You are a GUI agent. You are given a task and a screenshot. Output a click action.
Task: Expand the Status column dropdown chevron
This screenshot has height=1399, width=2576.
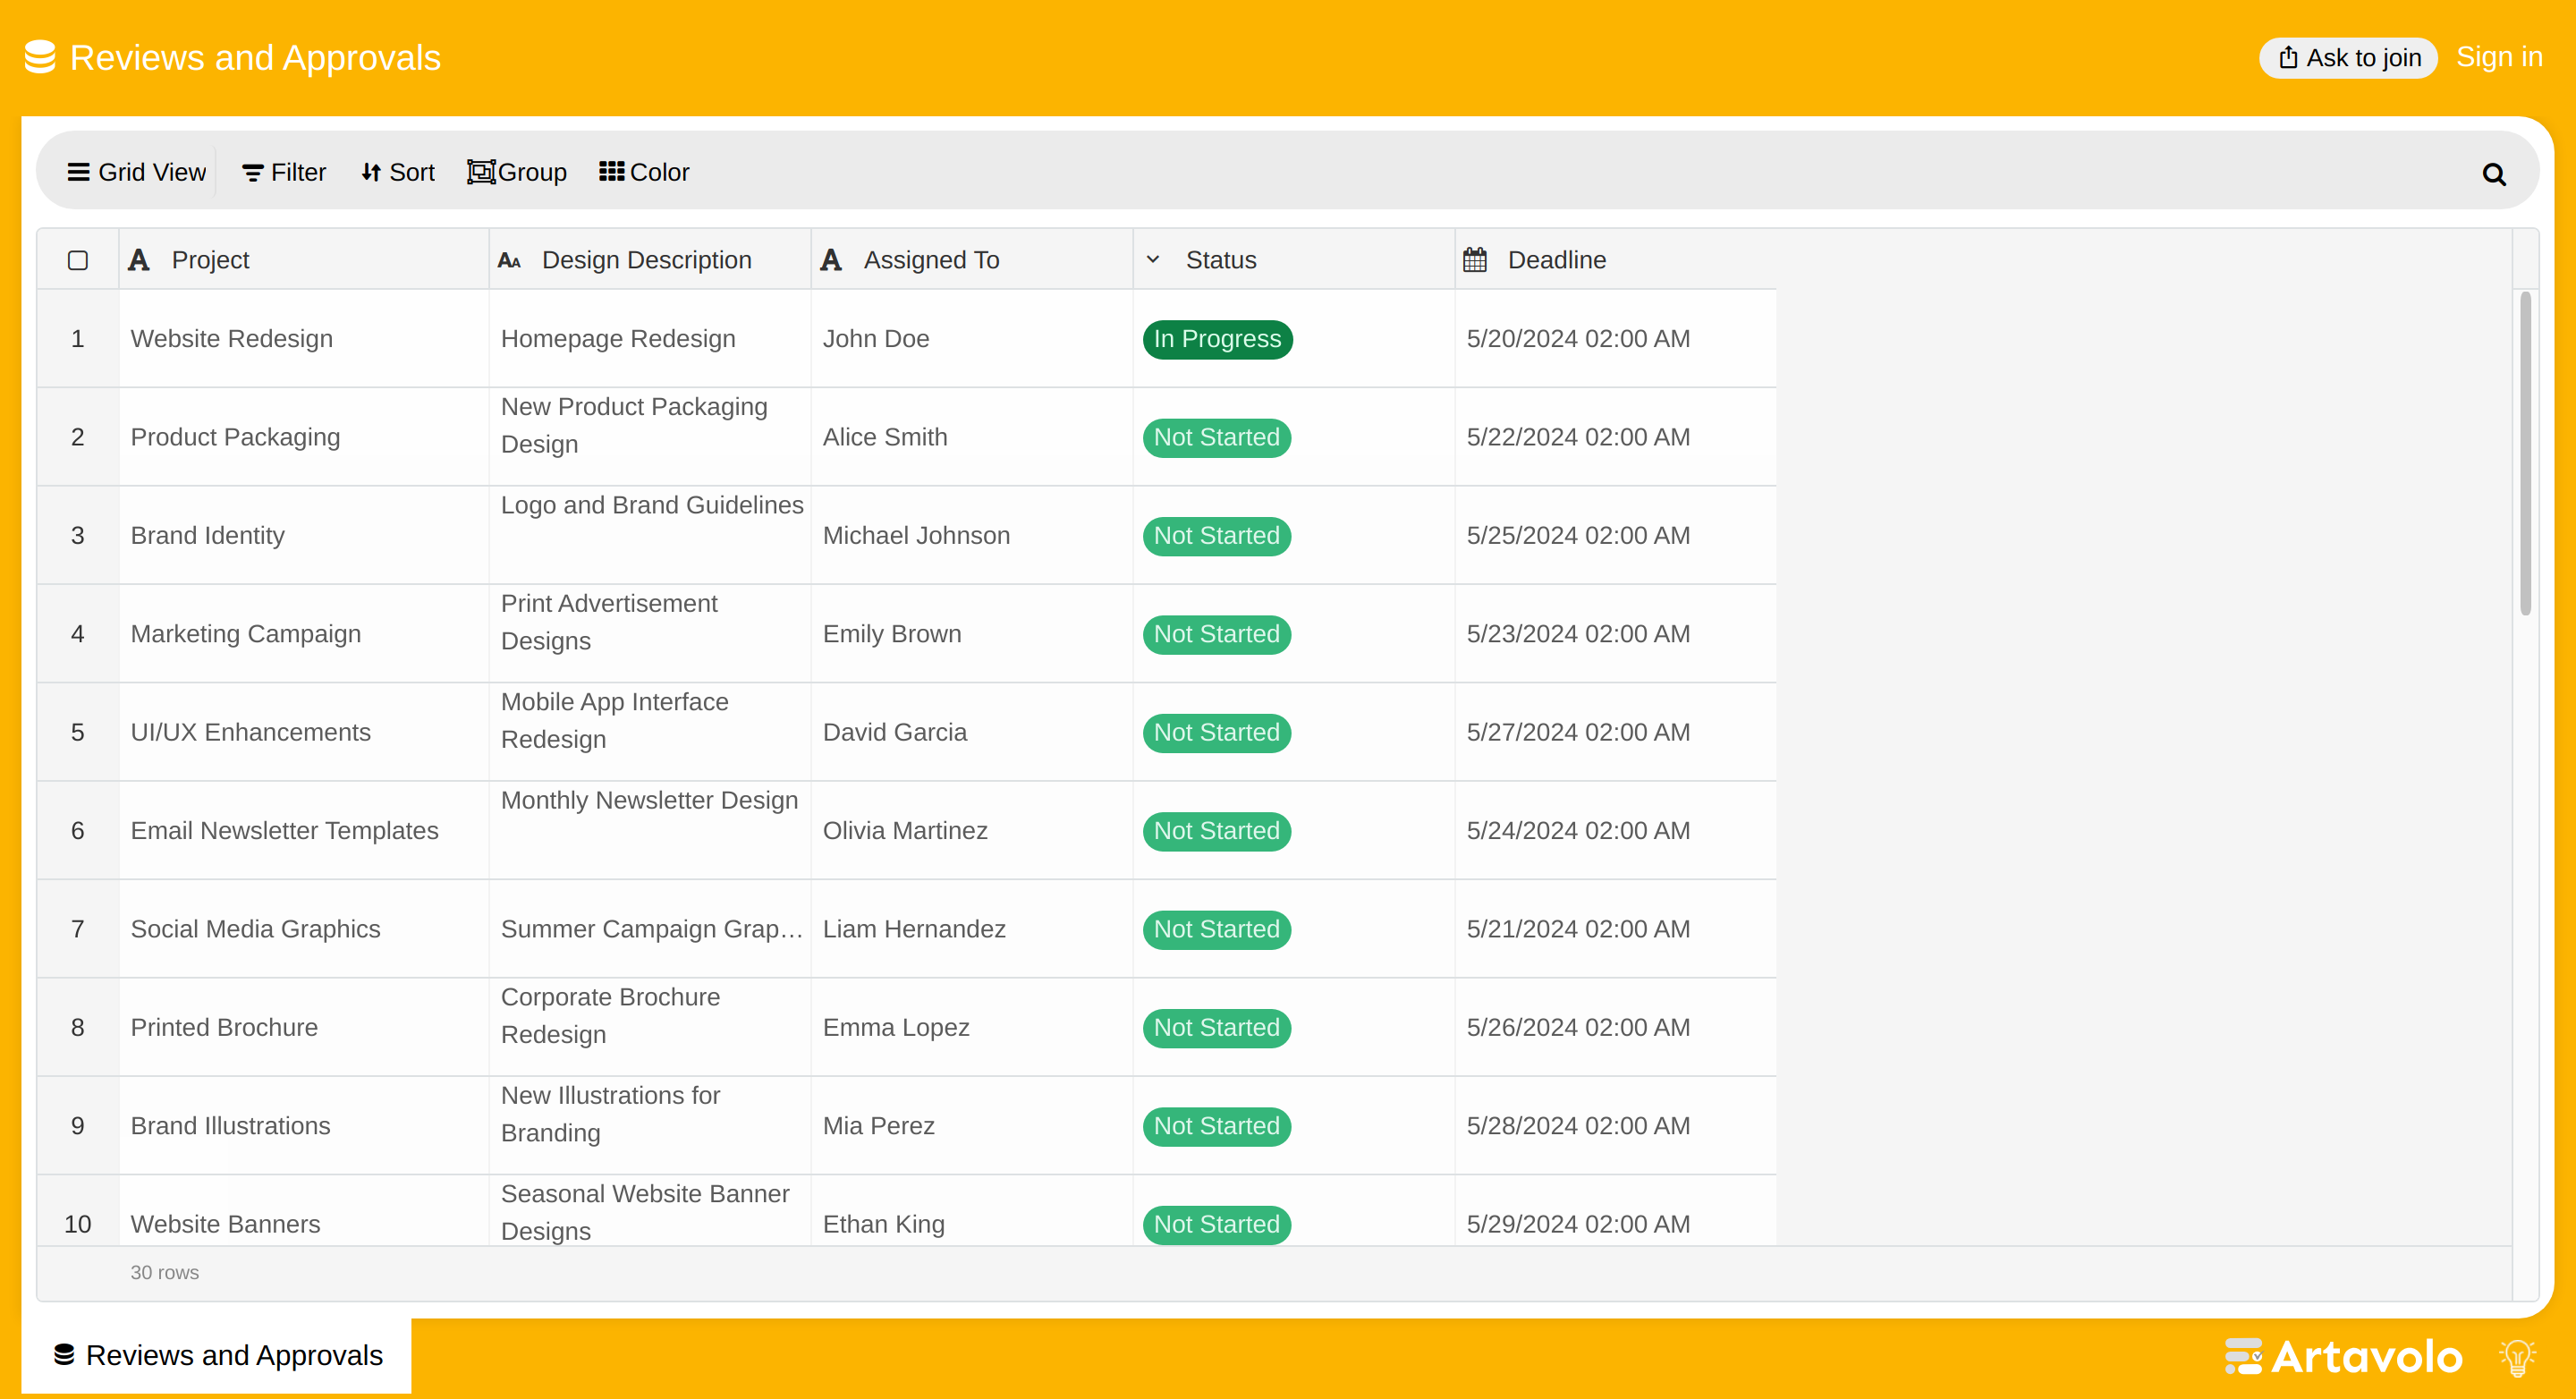(1153, 260)
